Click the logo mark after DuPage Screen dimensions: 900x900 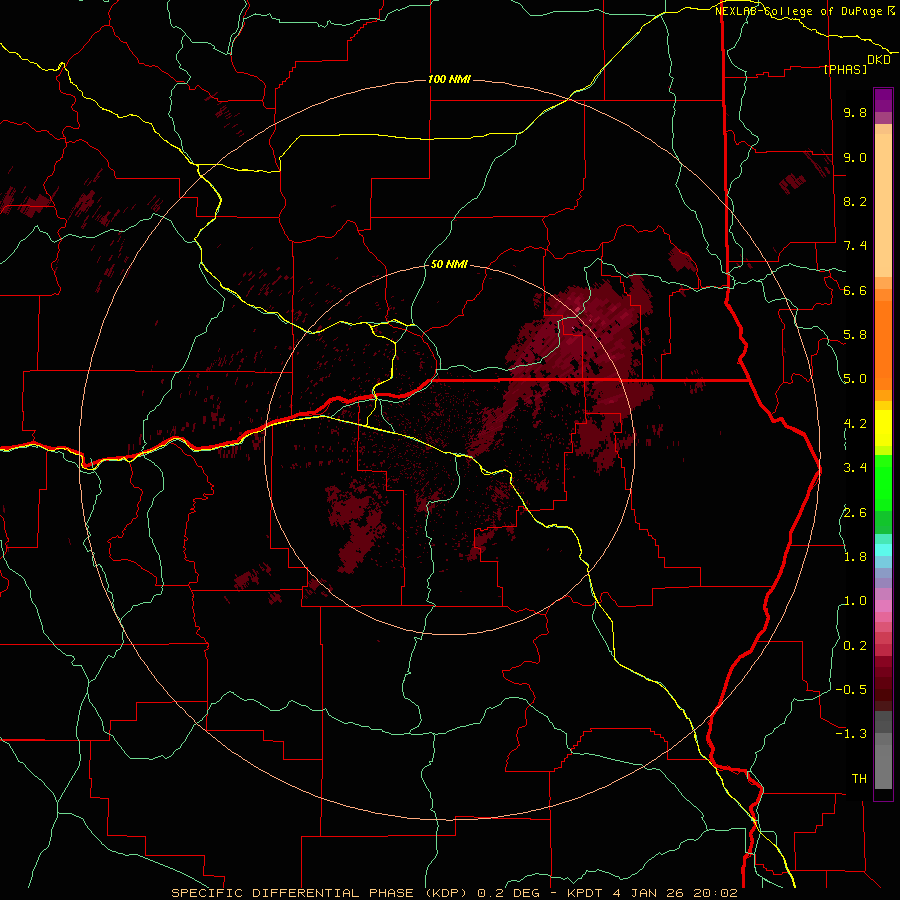point(891,11)
